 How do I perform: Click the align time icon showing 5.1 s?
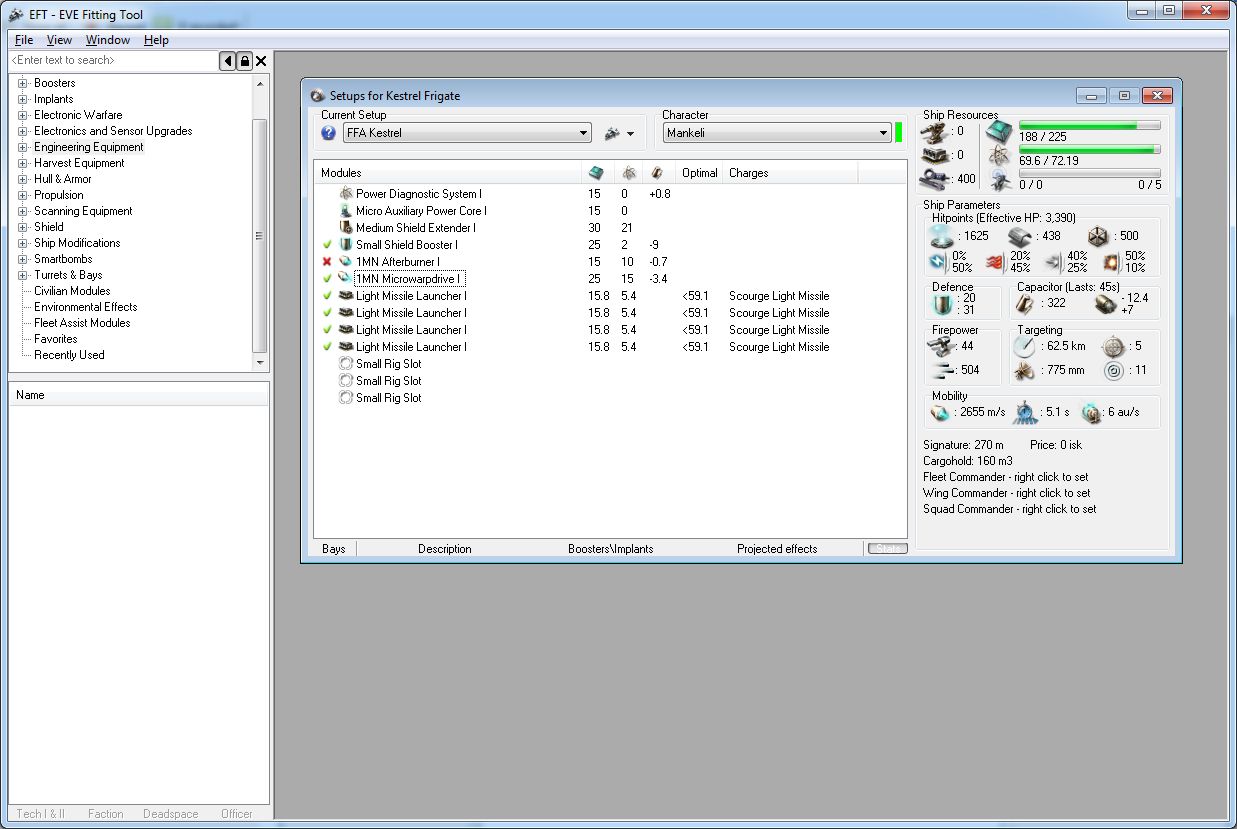[1025, 412]
